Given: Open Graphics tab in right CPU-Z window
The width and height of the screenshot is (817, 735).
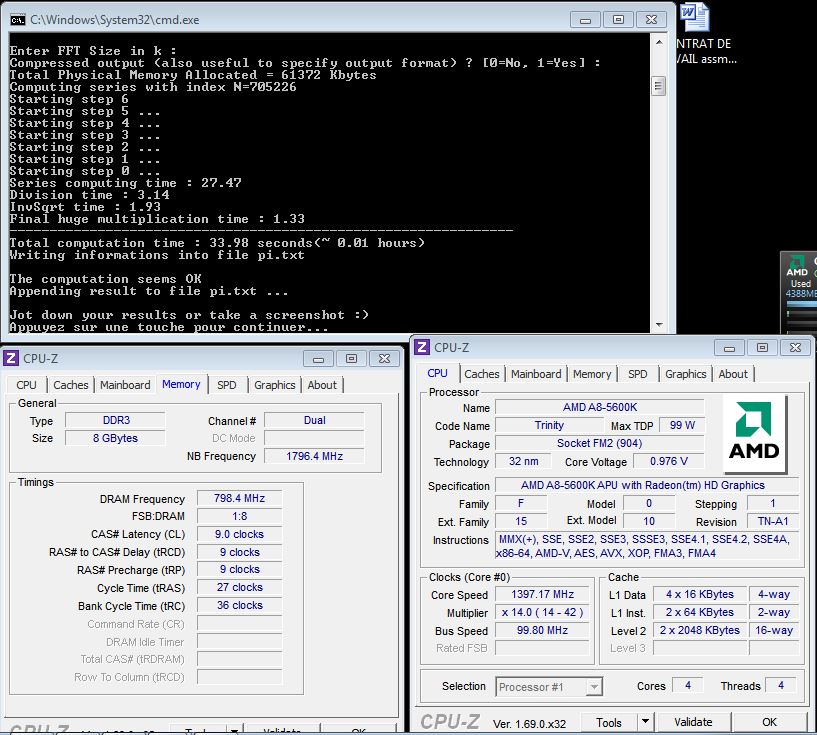Looking at the screenshot, I should 686,374.
